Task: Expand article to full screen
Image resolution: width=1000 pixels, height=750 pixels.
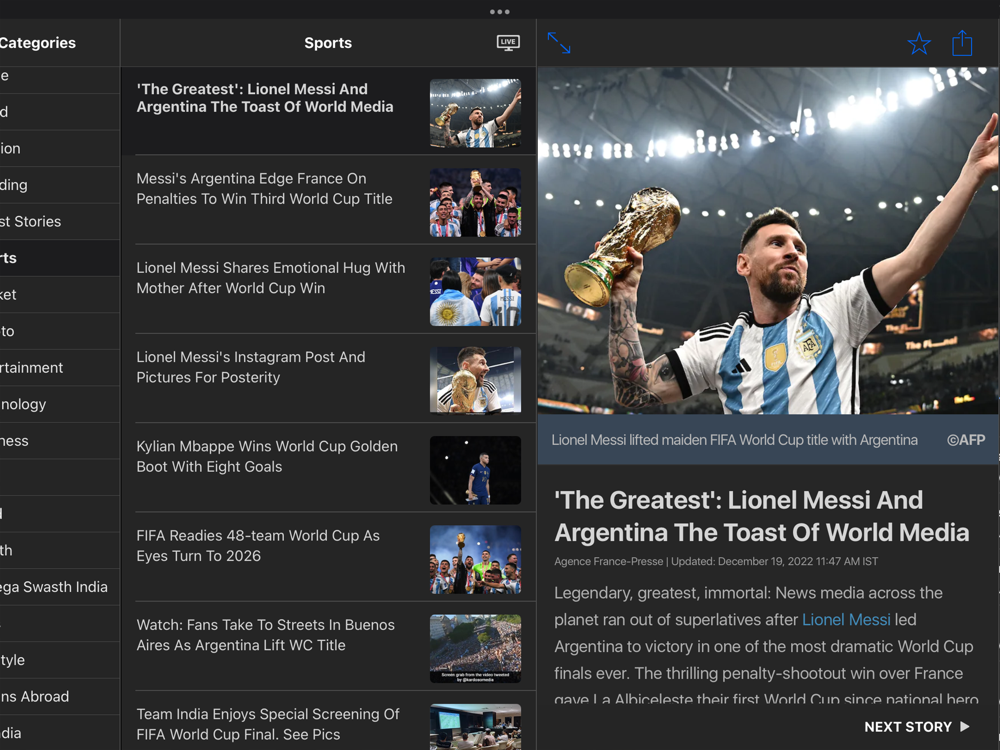Action: coord(559,43)
